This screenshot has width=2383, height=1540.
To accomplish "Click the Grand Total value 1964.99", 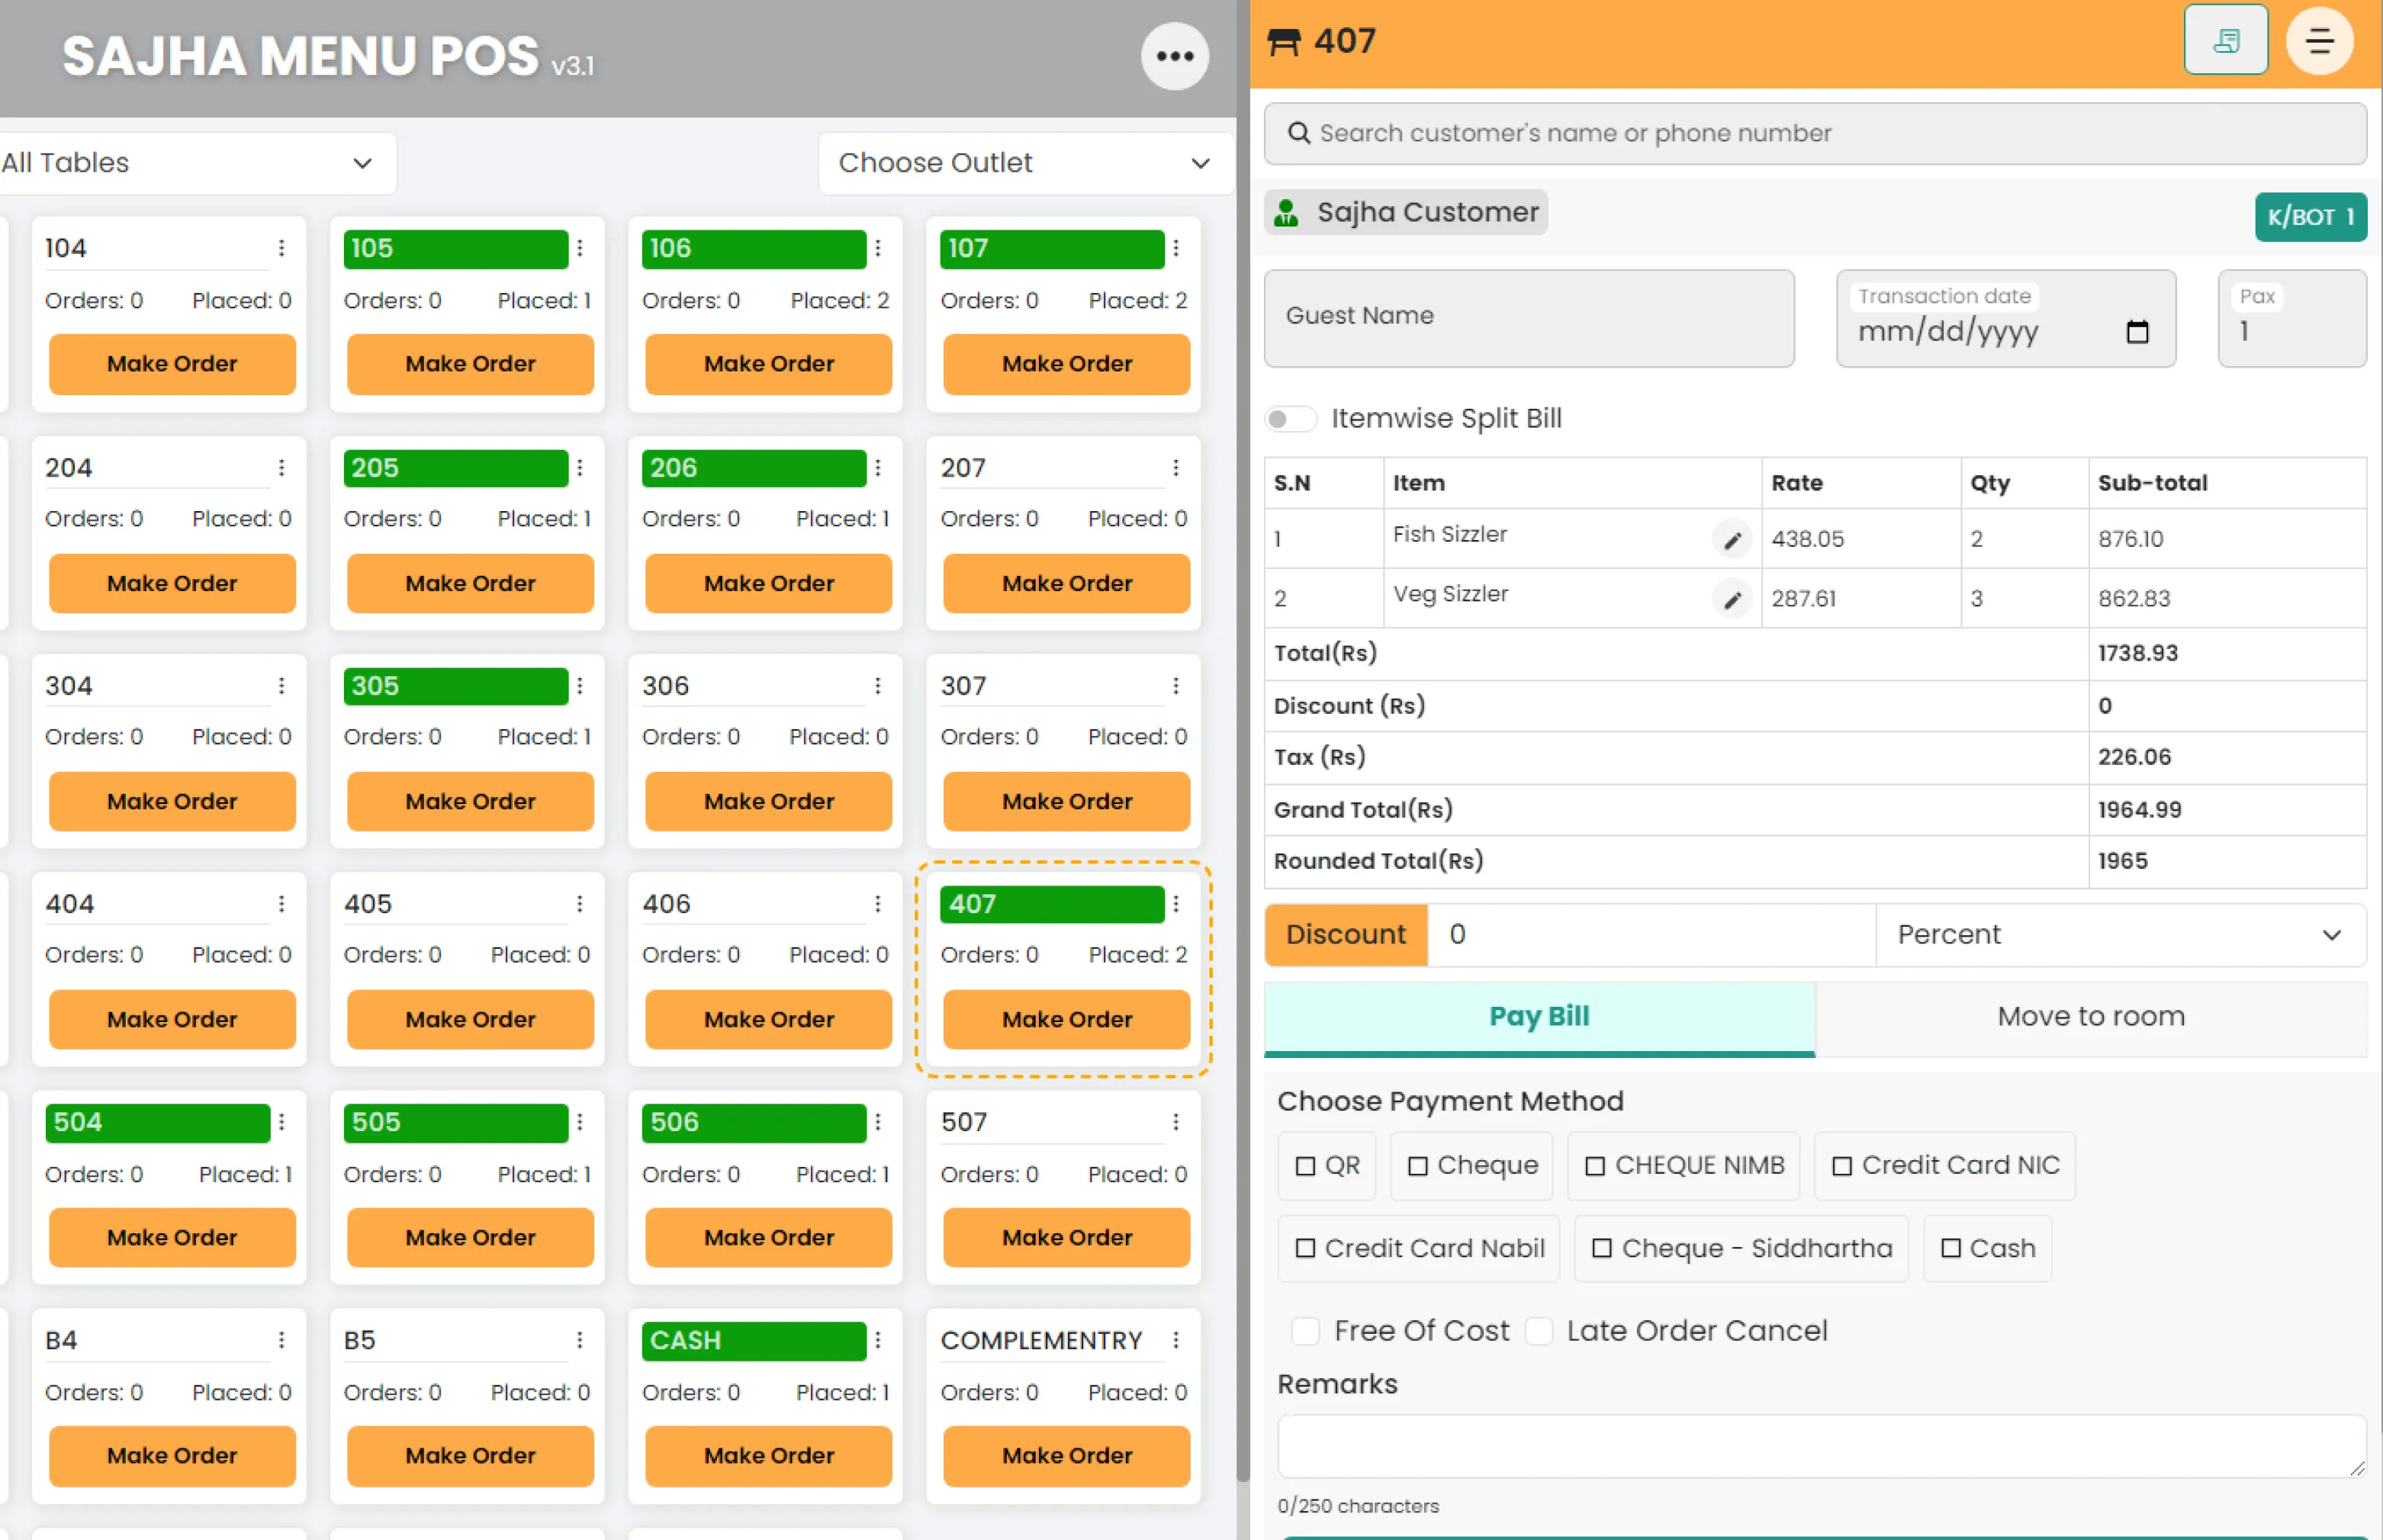I will tap(2139, 810).
